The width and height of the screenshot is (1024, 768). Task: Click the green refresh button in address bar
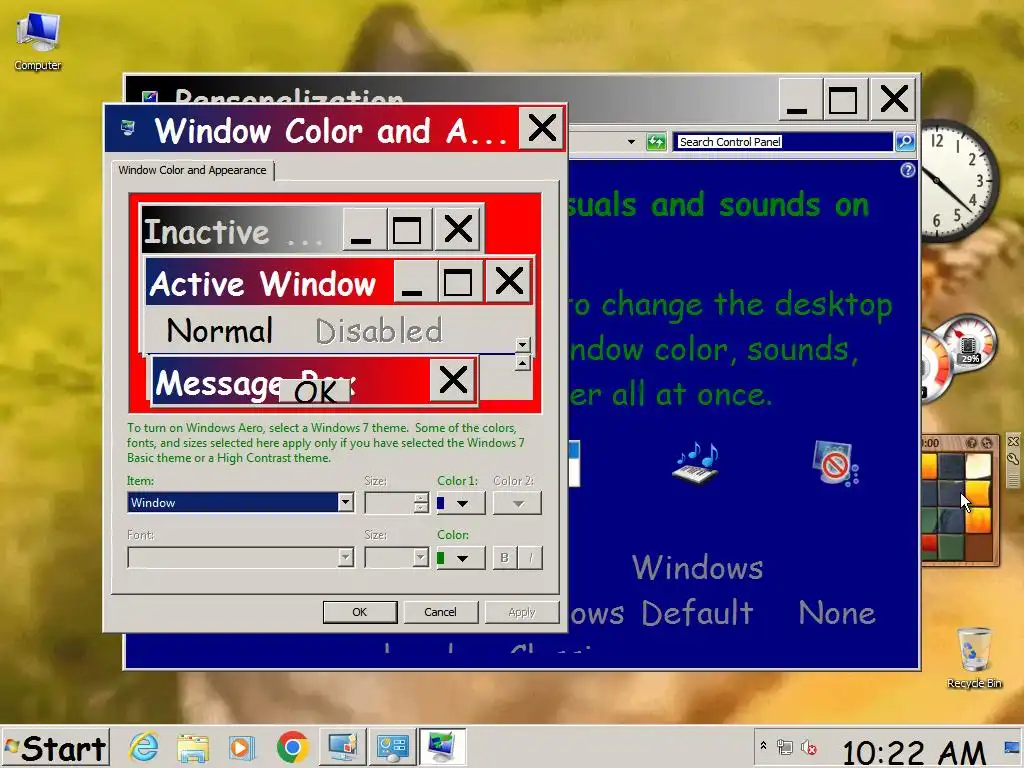pos(656,142)
